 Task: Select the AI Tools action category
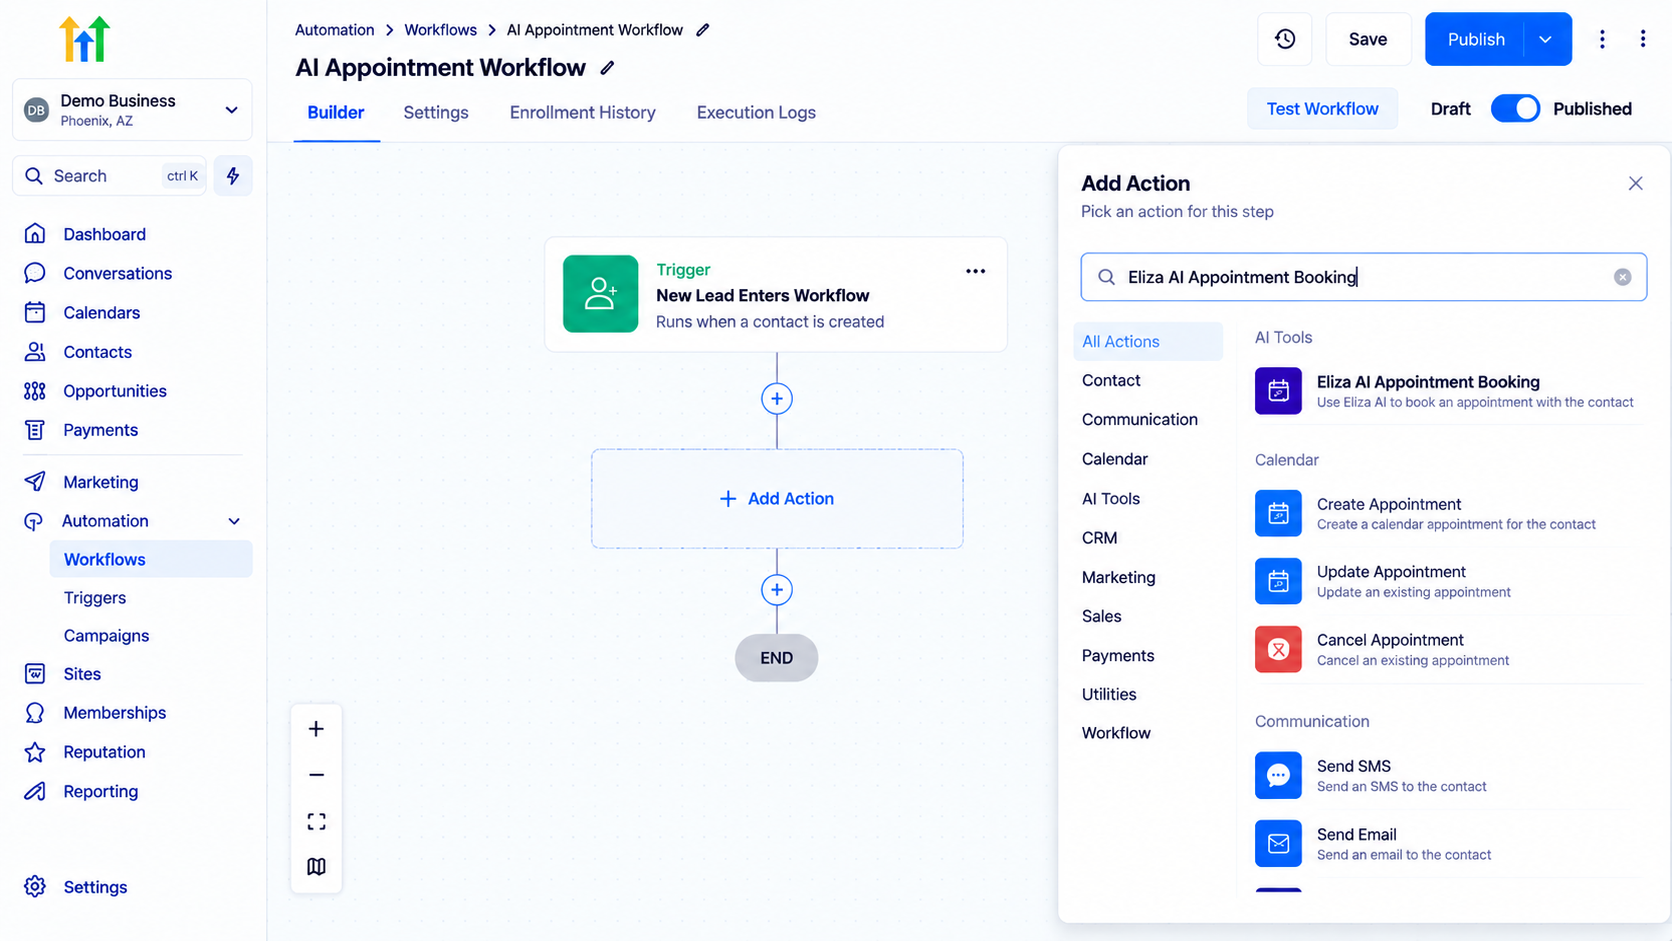tap(1111, 499)
